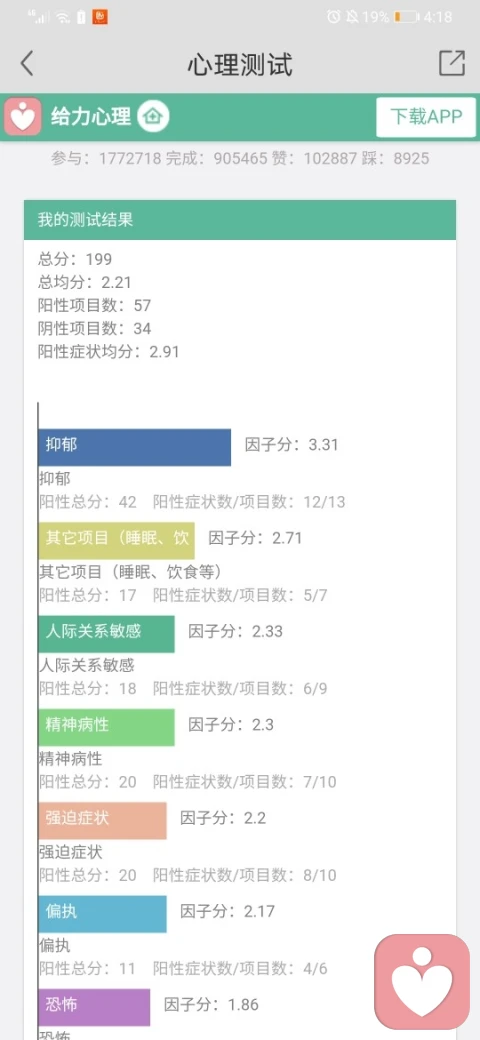Open the 给力心理 account name
The height and width of the screenshot is (1040, 480).
pos(91,117)
